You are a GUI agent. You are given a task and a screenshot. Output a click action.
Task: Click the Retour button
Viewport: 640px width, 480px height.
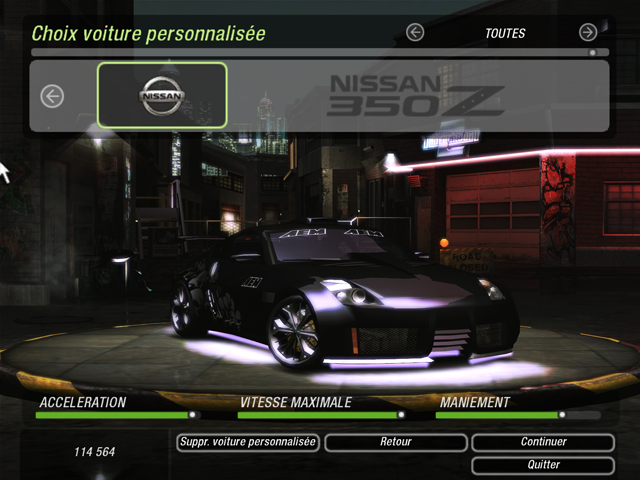(396, 442)
